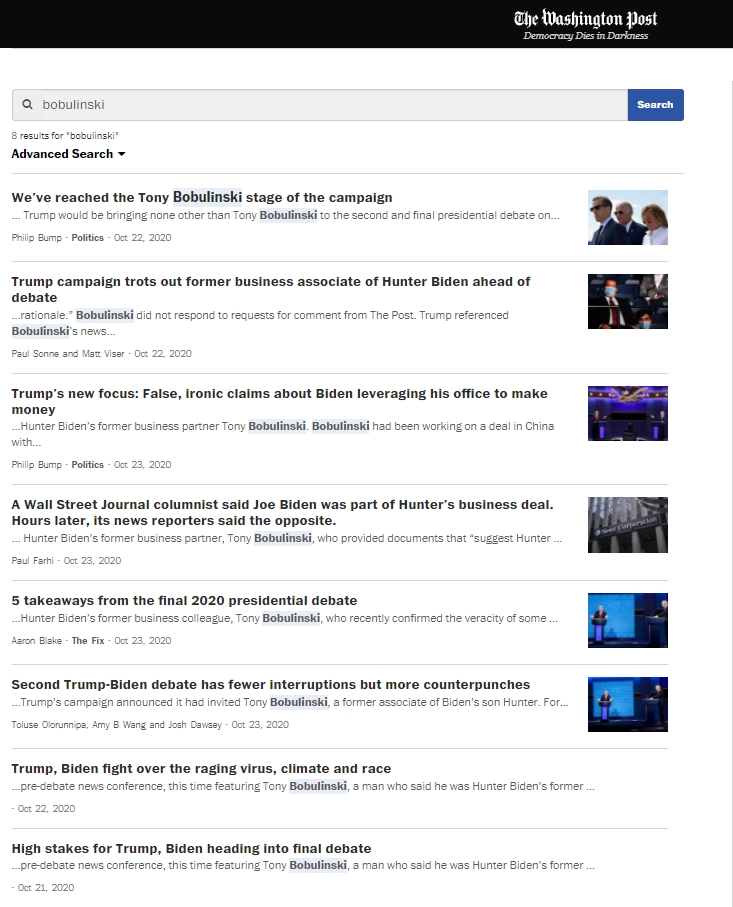The width and height of the screenshot is (733, 907).
Task: Click 'Democracy Dies in Darkness' tagline
Action: point(585,36)
